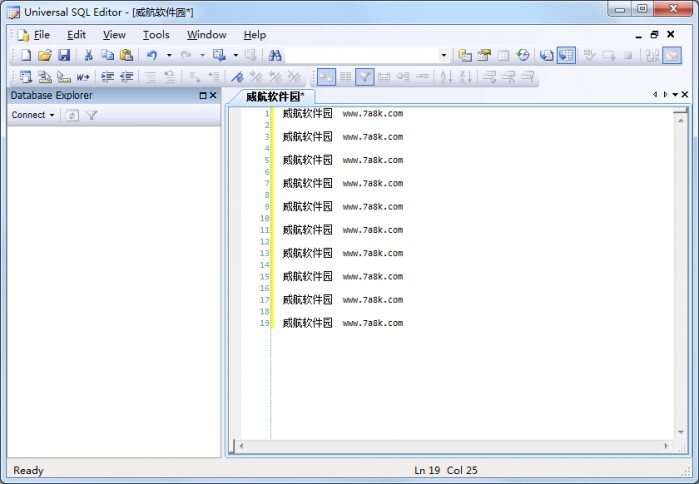Save the file with floppy disk icon
Screen dimensions: 699x484
64,55
